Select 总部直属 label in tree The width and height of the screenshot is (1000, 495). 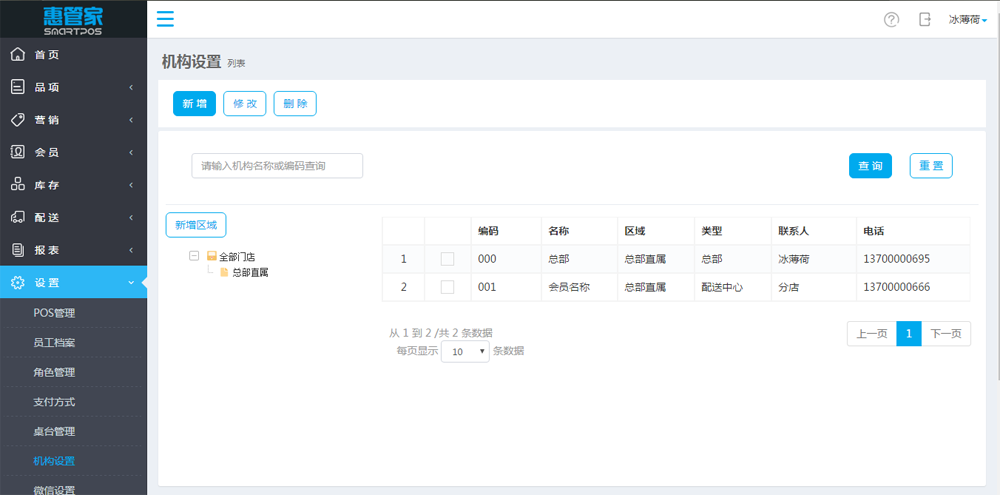[x=251, y=272]
